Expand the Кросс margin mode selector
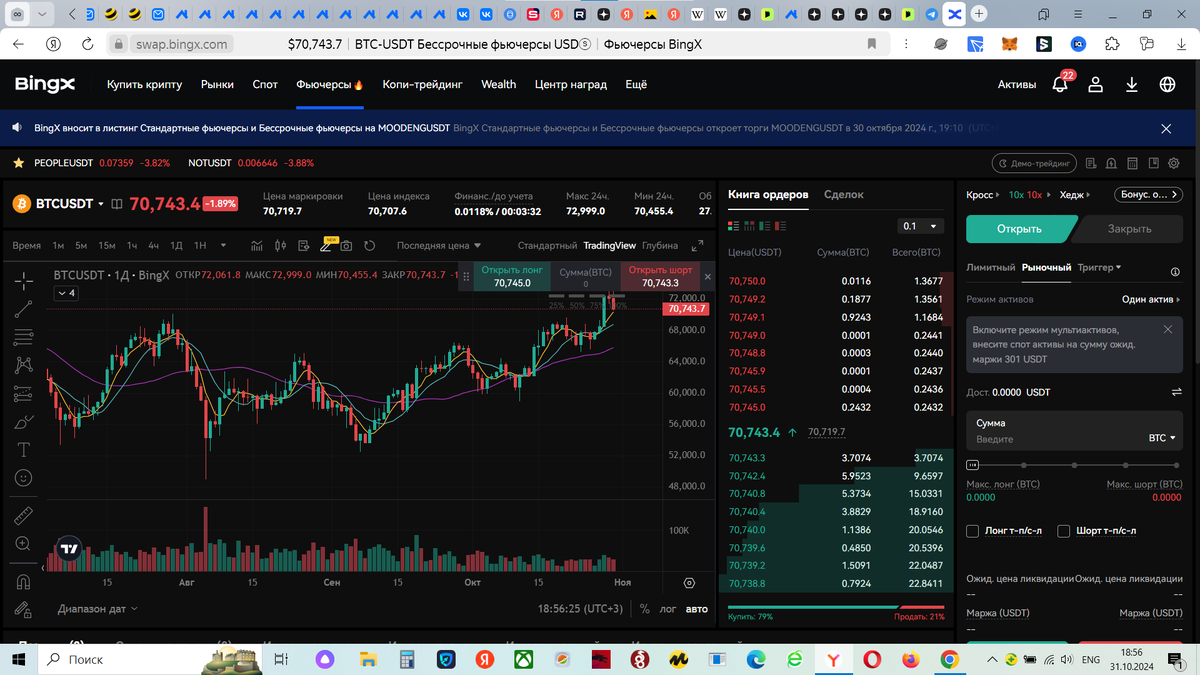1200x675 pixels. tap(983, 195)
